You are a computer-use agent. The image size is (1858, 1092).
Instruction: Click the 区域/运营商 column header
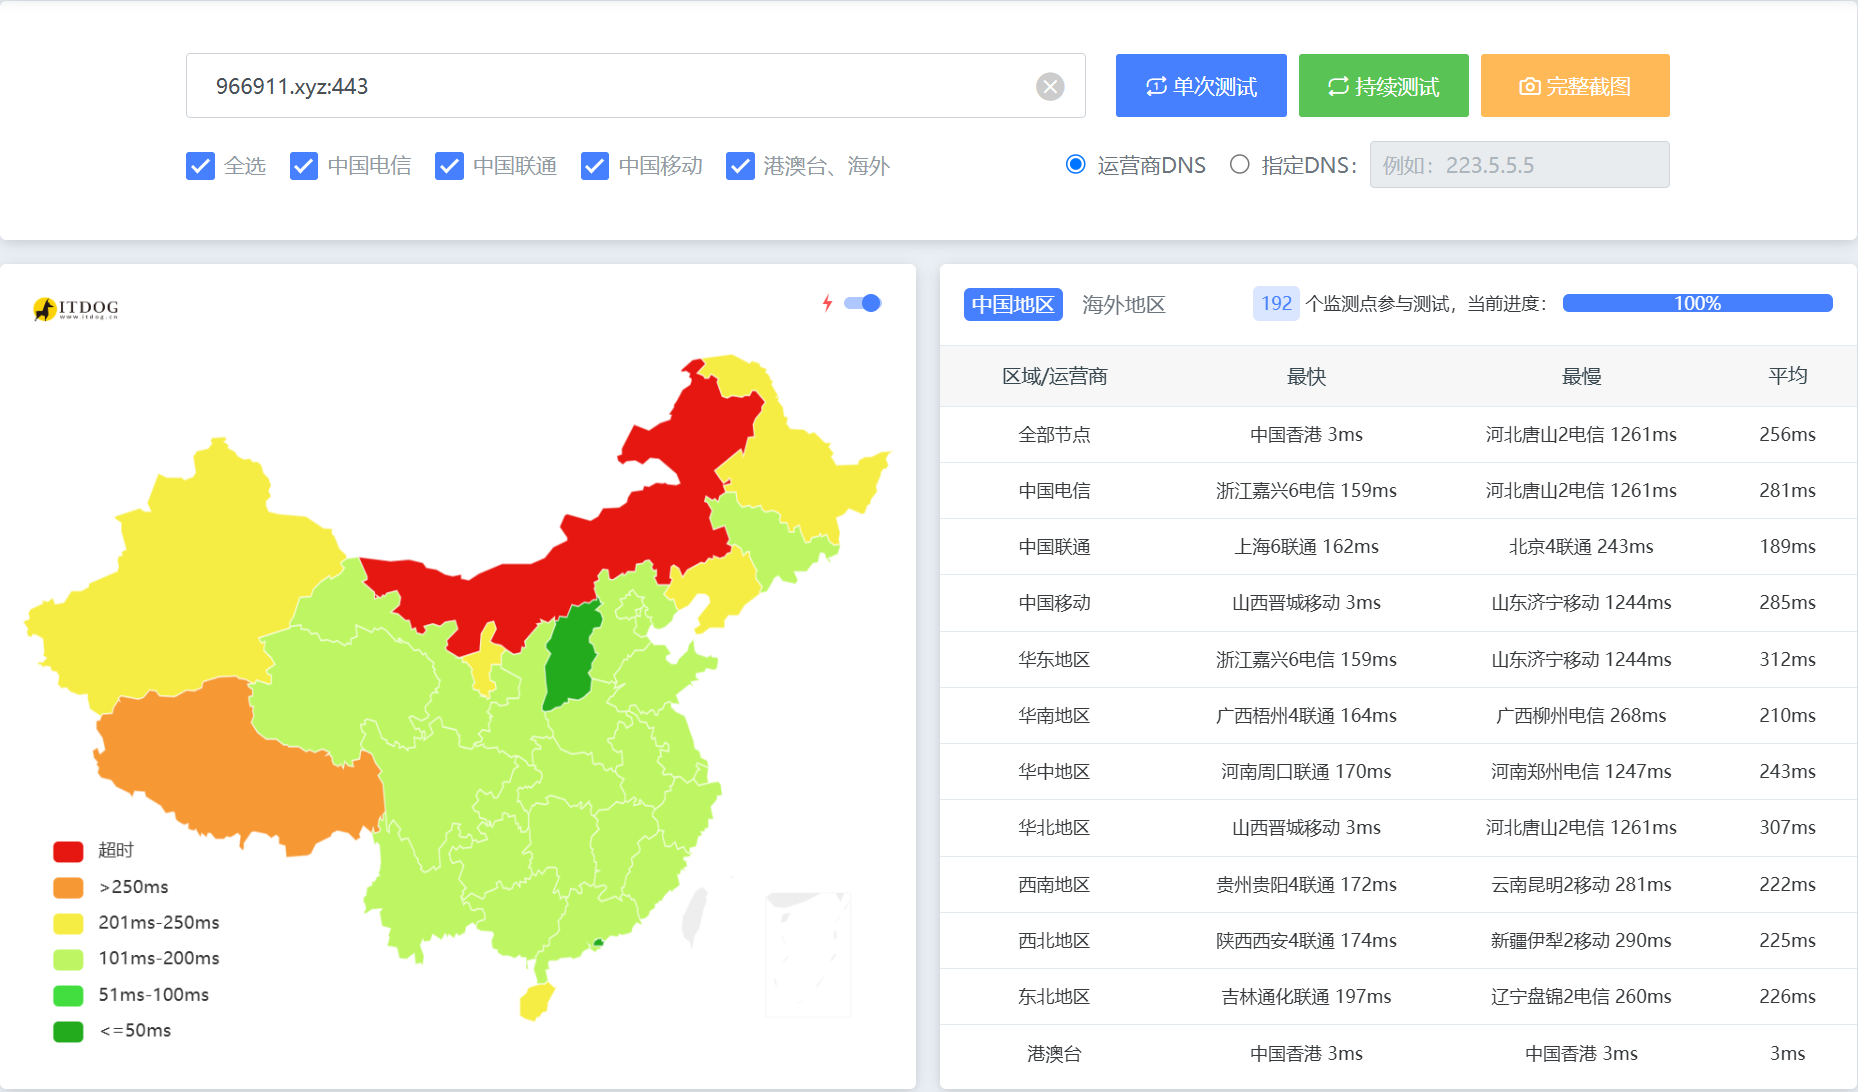(x=1054, y=376)
